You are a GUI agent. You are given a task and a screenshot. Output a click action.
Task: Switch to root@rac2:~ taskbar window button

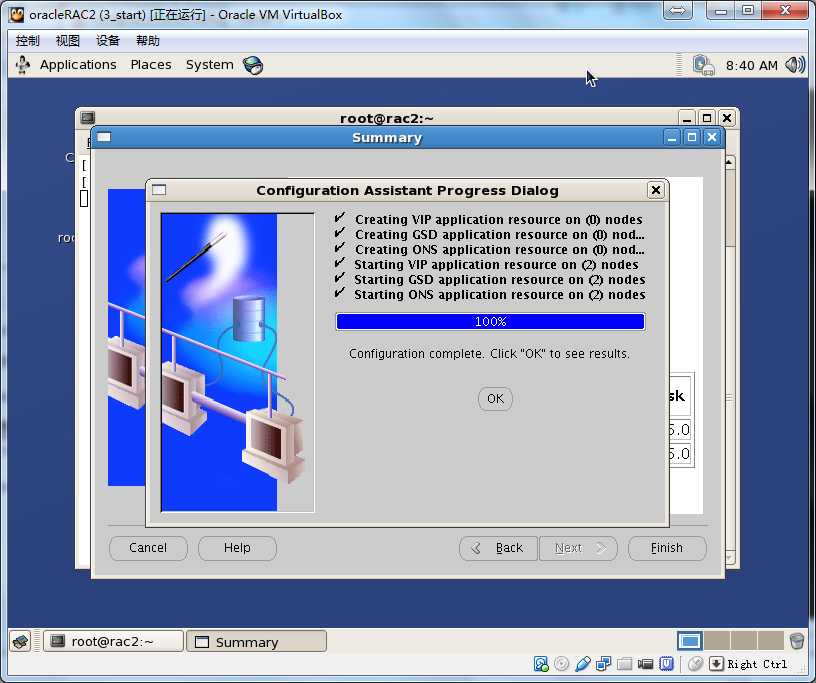point(113,641)
